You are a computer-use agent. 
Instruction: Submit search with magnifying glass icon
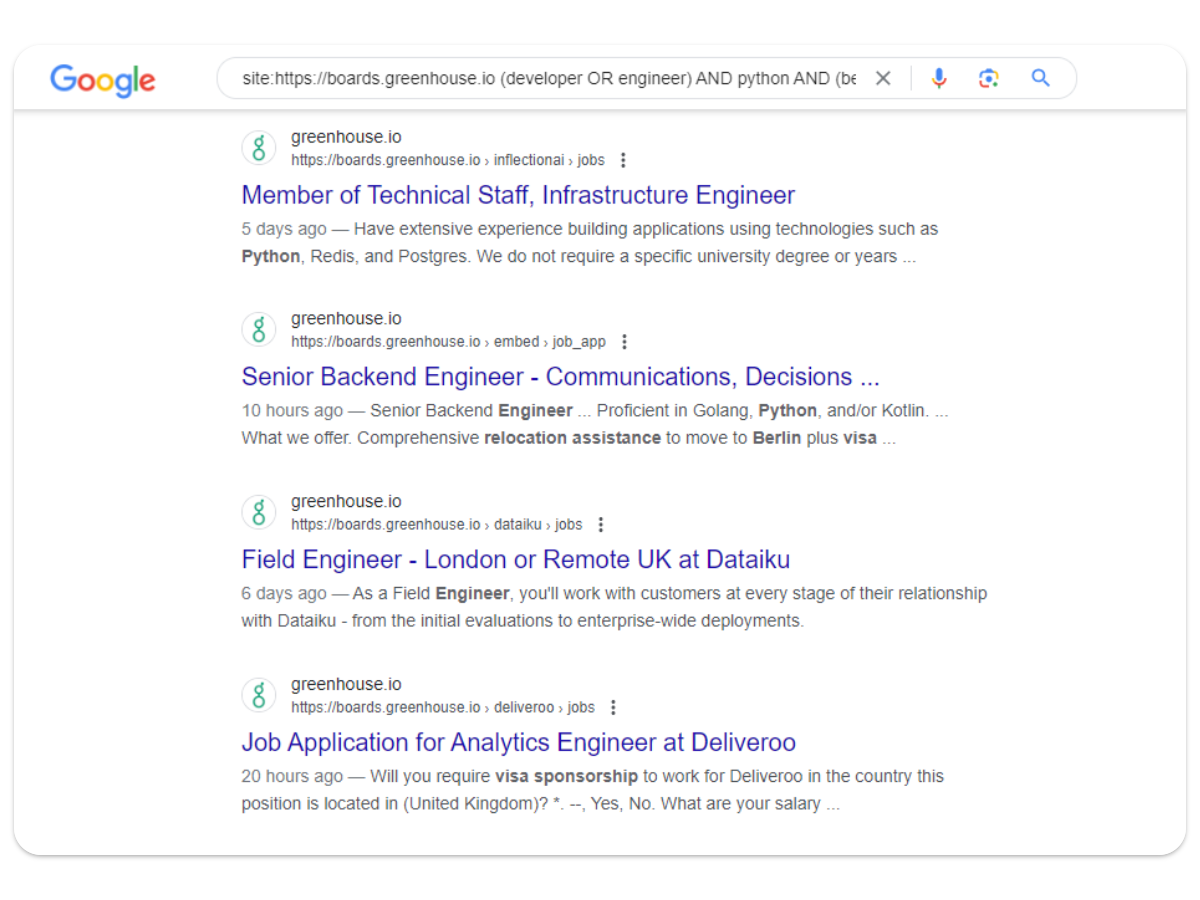[1041, 78]
